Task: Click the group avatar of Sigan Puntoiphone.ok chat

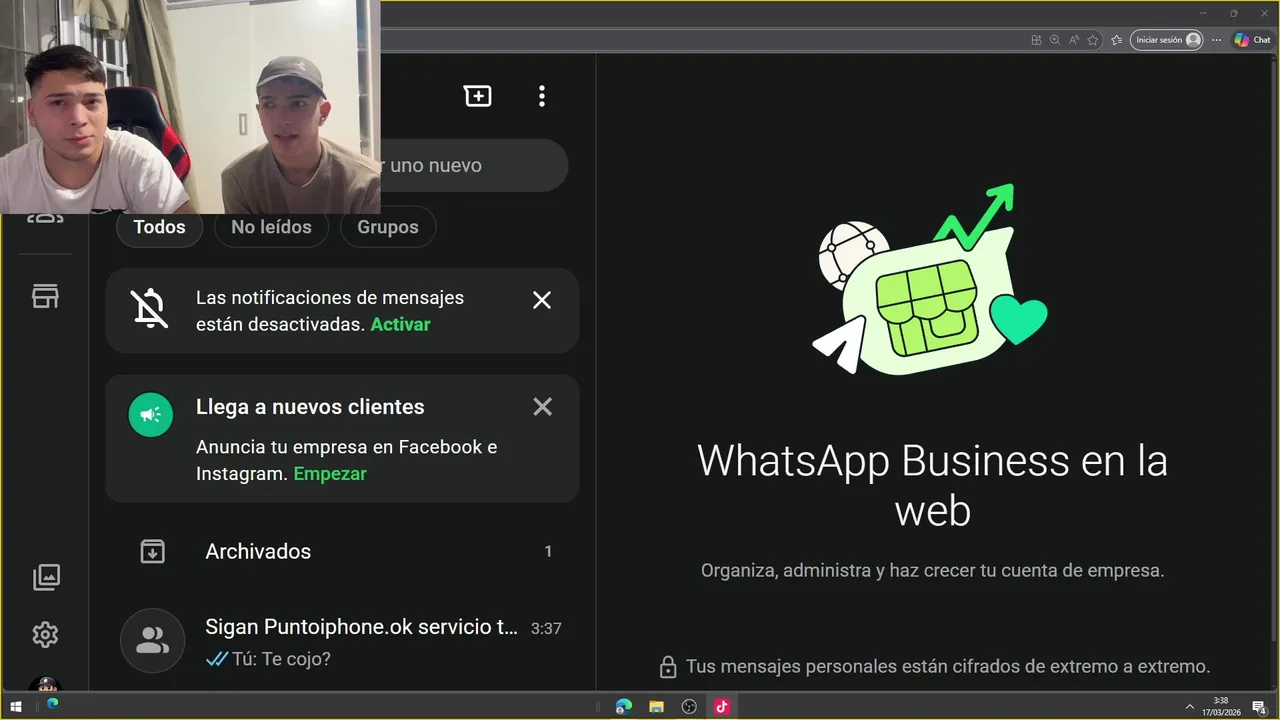Action: (x=152, y=640)
